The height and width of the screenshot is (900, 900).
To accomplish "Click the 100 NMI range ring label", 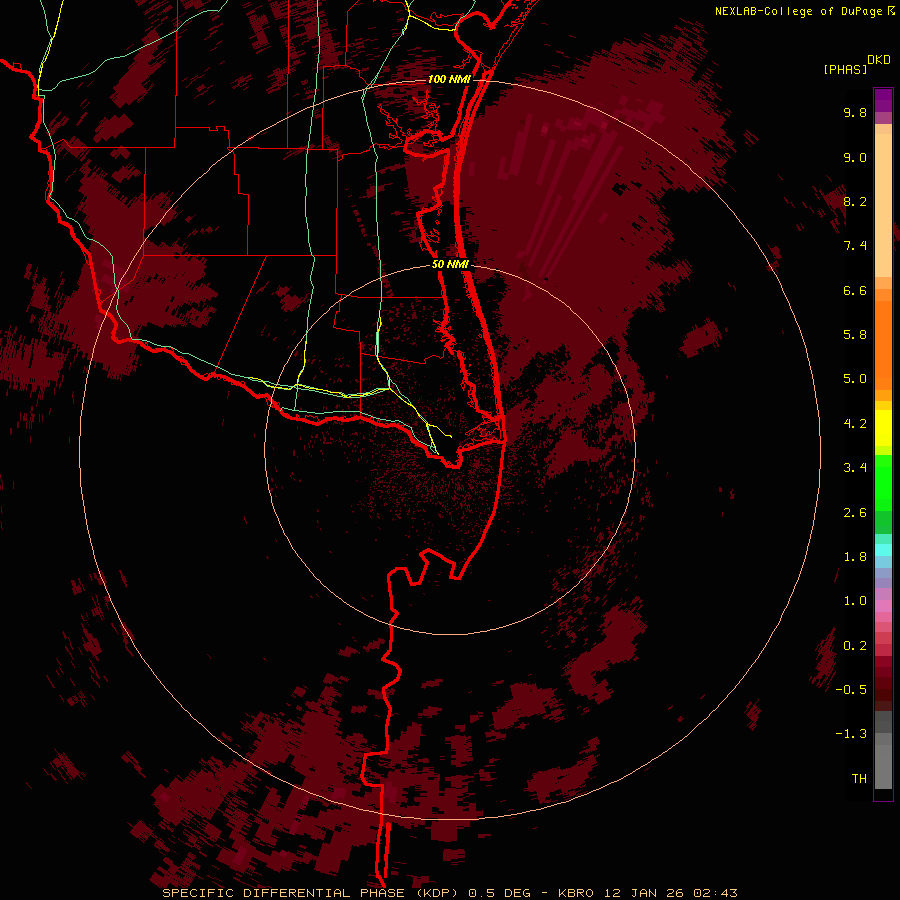I will pyautogui.click(x=449, y=79).
